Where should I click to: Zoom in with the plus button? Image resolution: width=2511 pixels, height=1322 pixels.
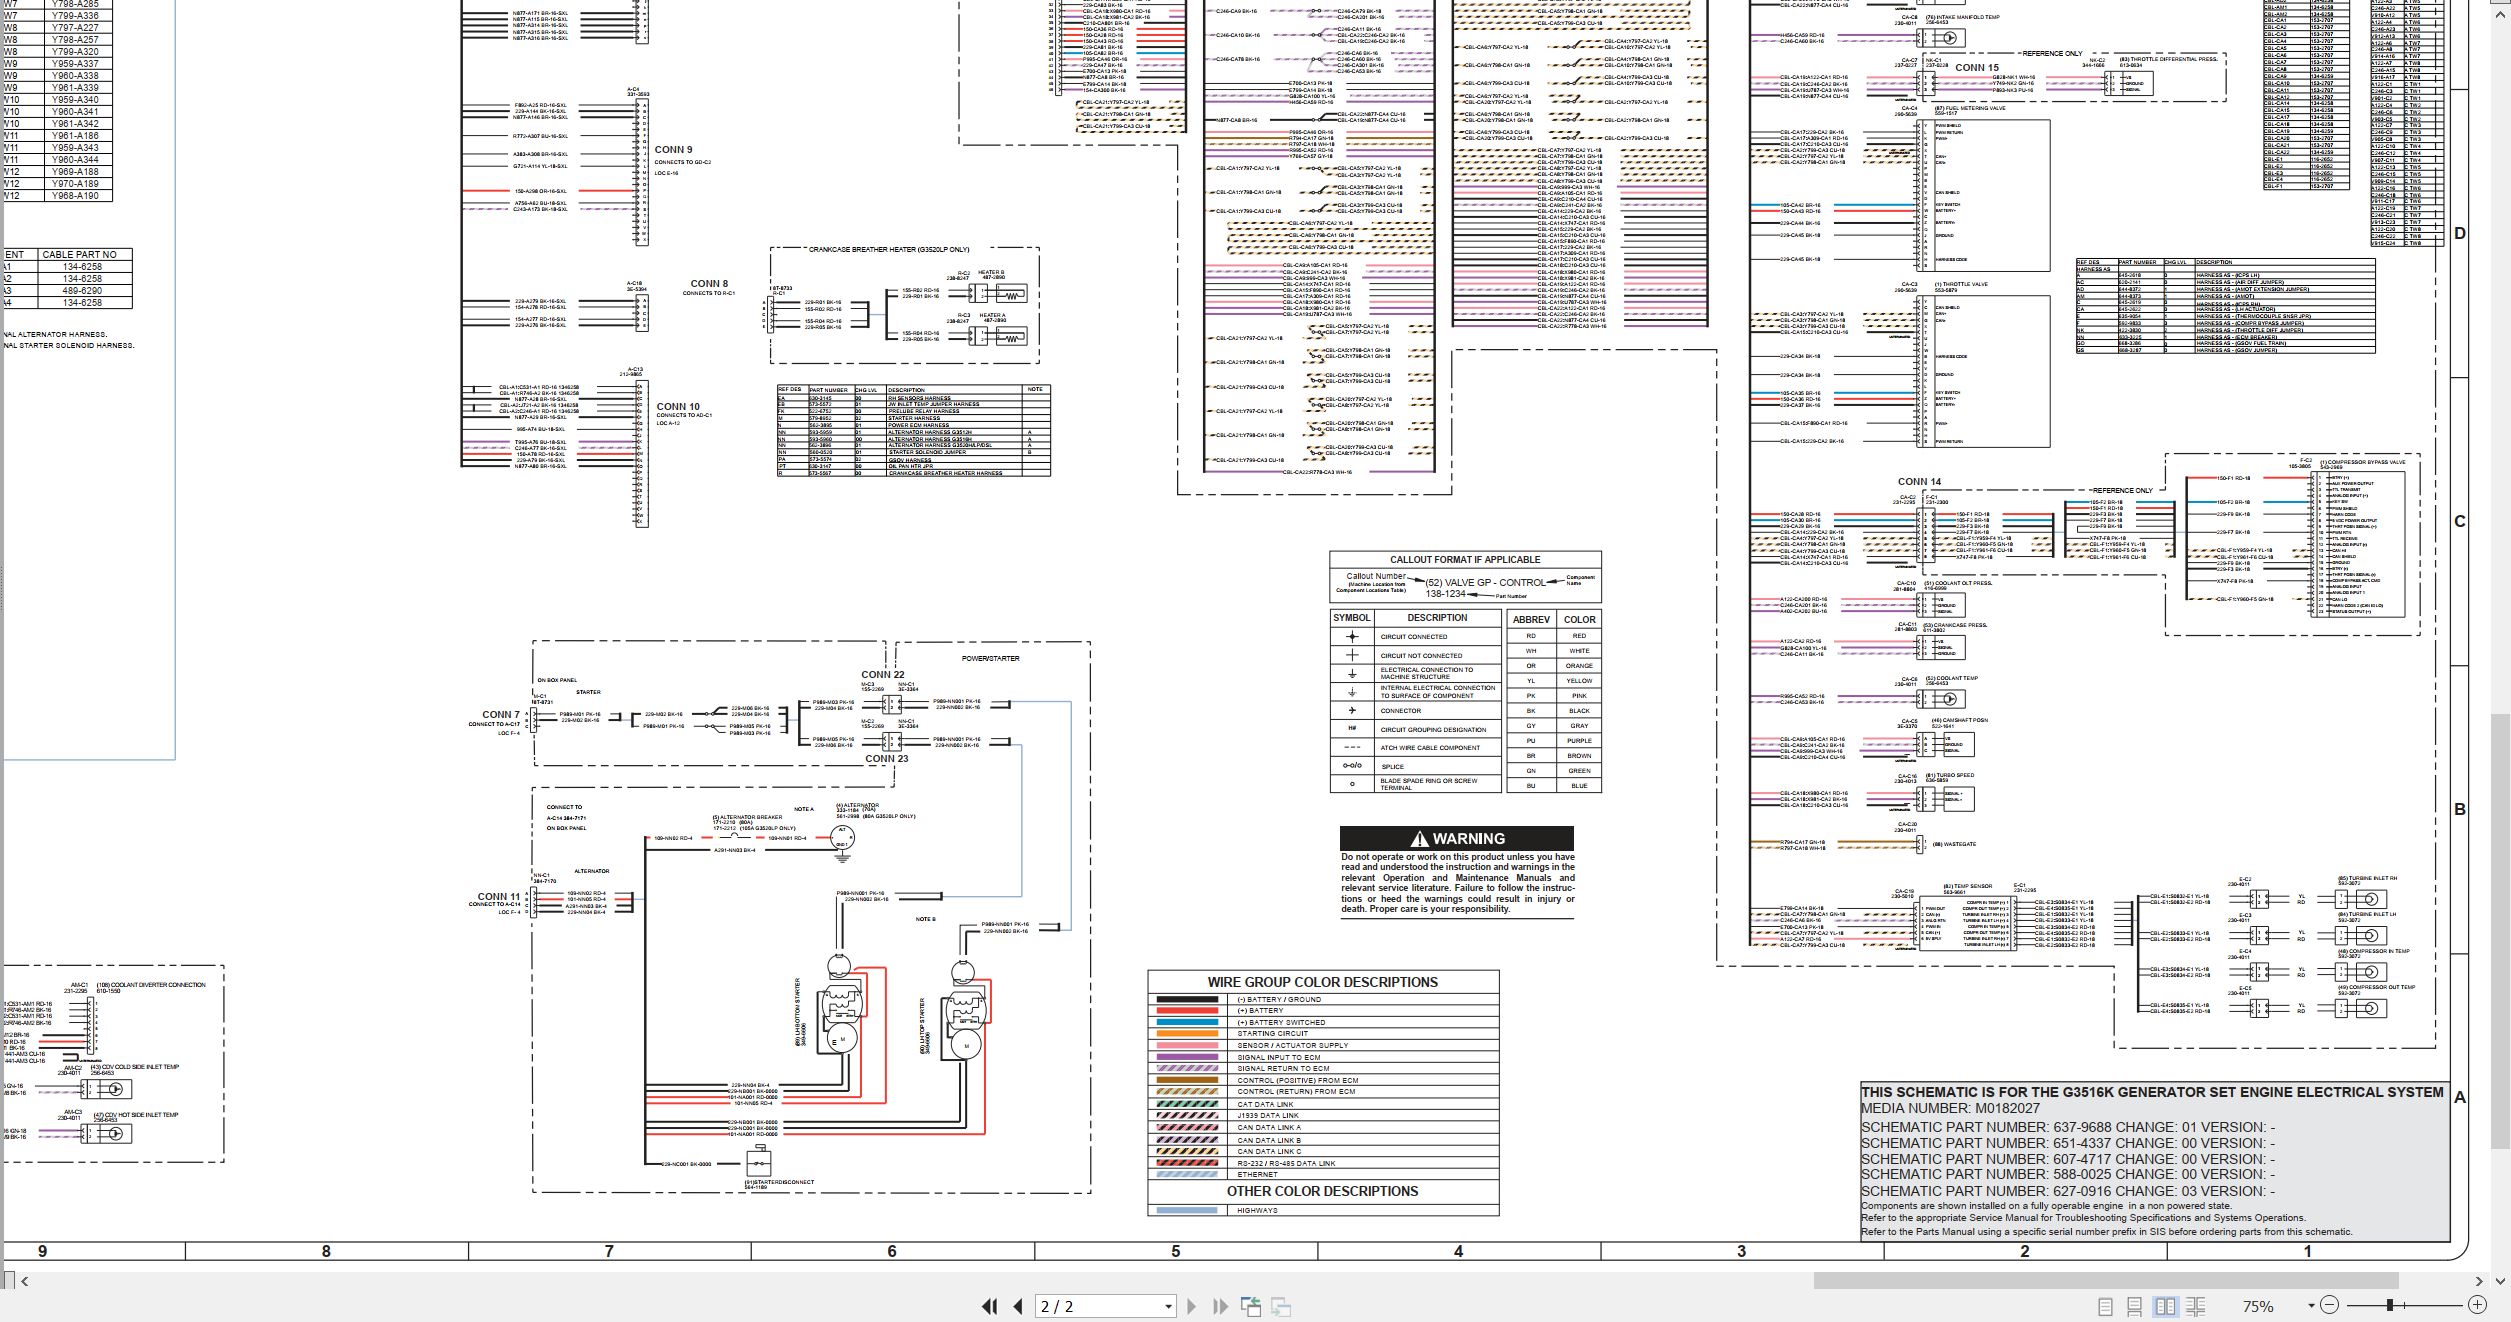click(2477, 1305)
